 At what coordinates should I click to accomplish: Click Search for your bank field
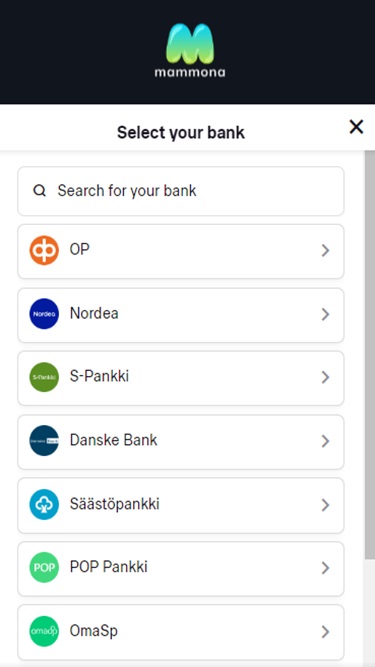tap(181, 191)
